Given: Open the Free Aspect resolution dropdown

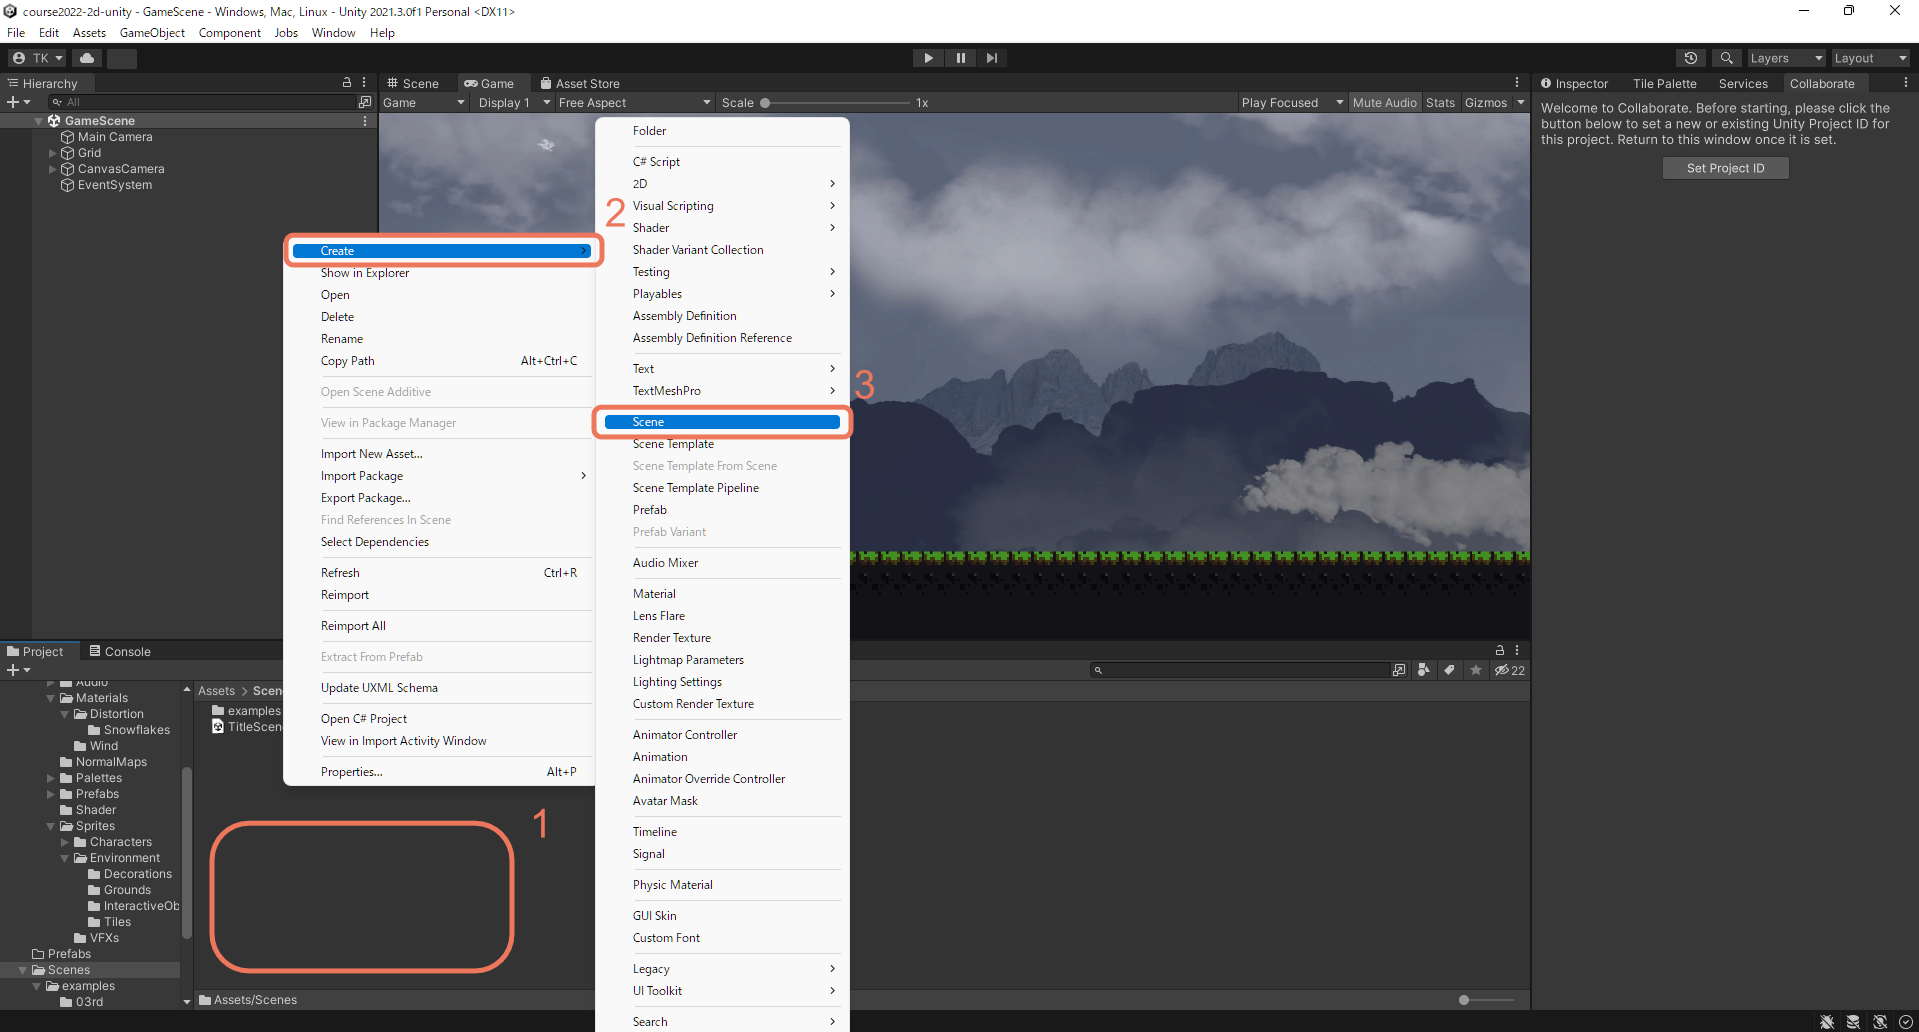Looking at the screenshot, I should point(634,102).
